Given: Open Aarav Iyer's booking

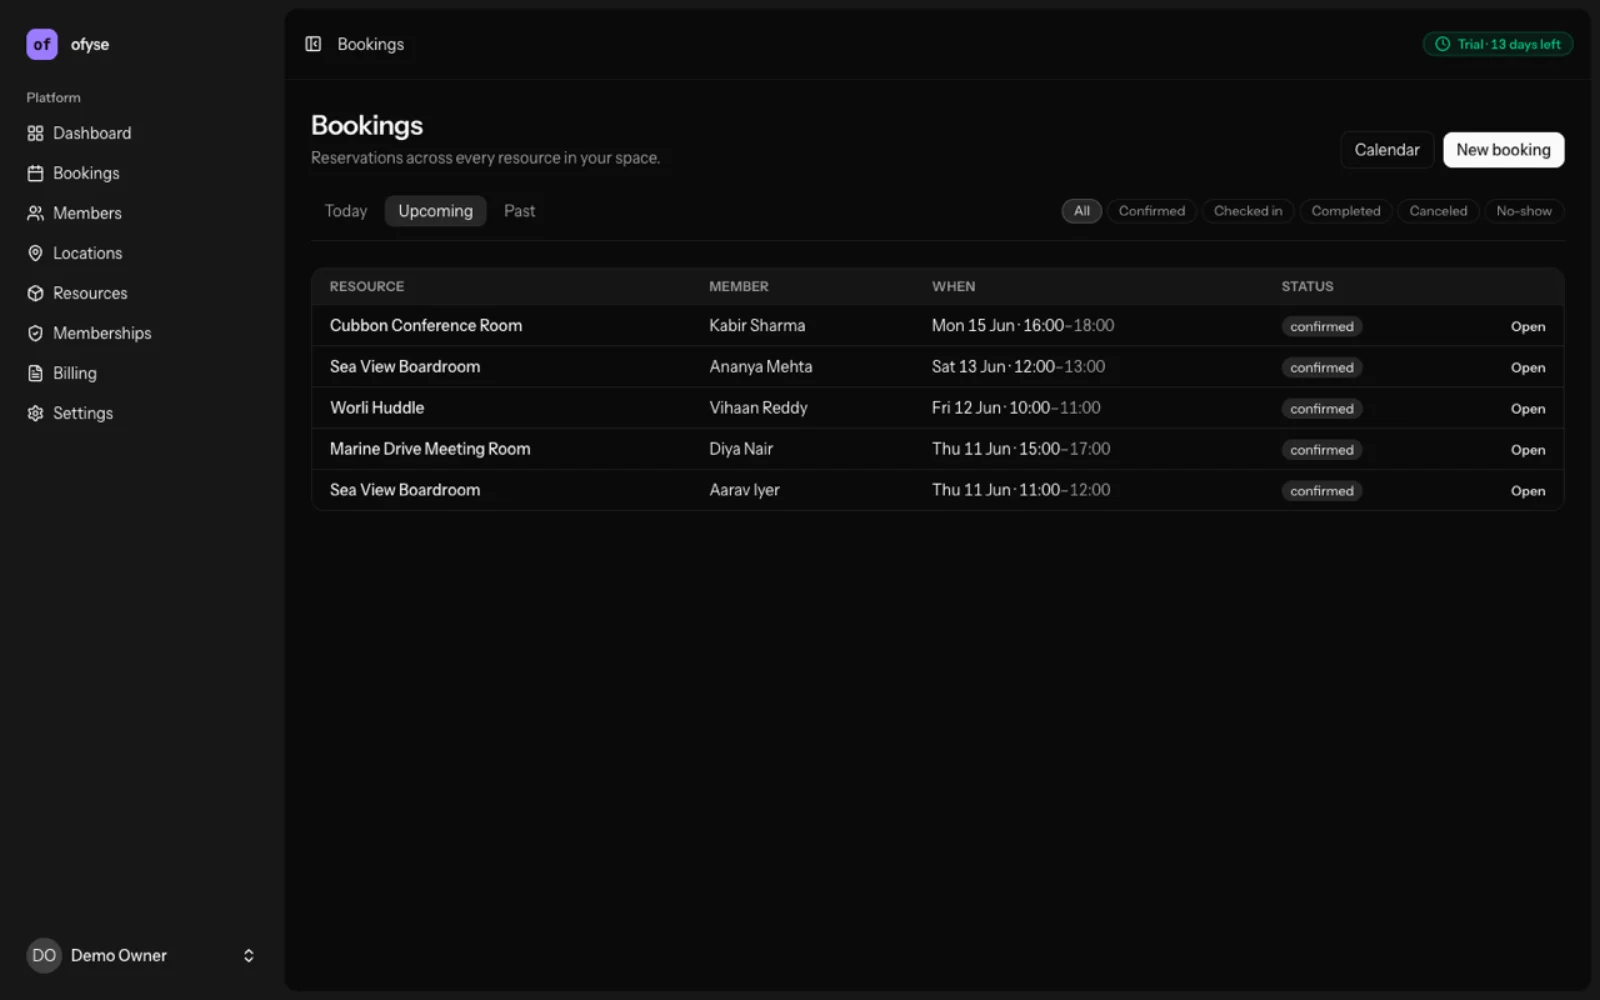Looking at the screenshot, I should (x=1527, y=491).
